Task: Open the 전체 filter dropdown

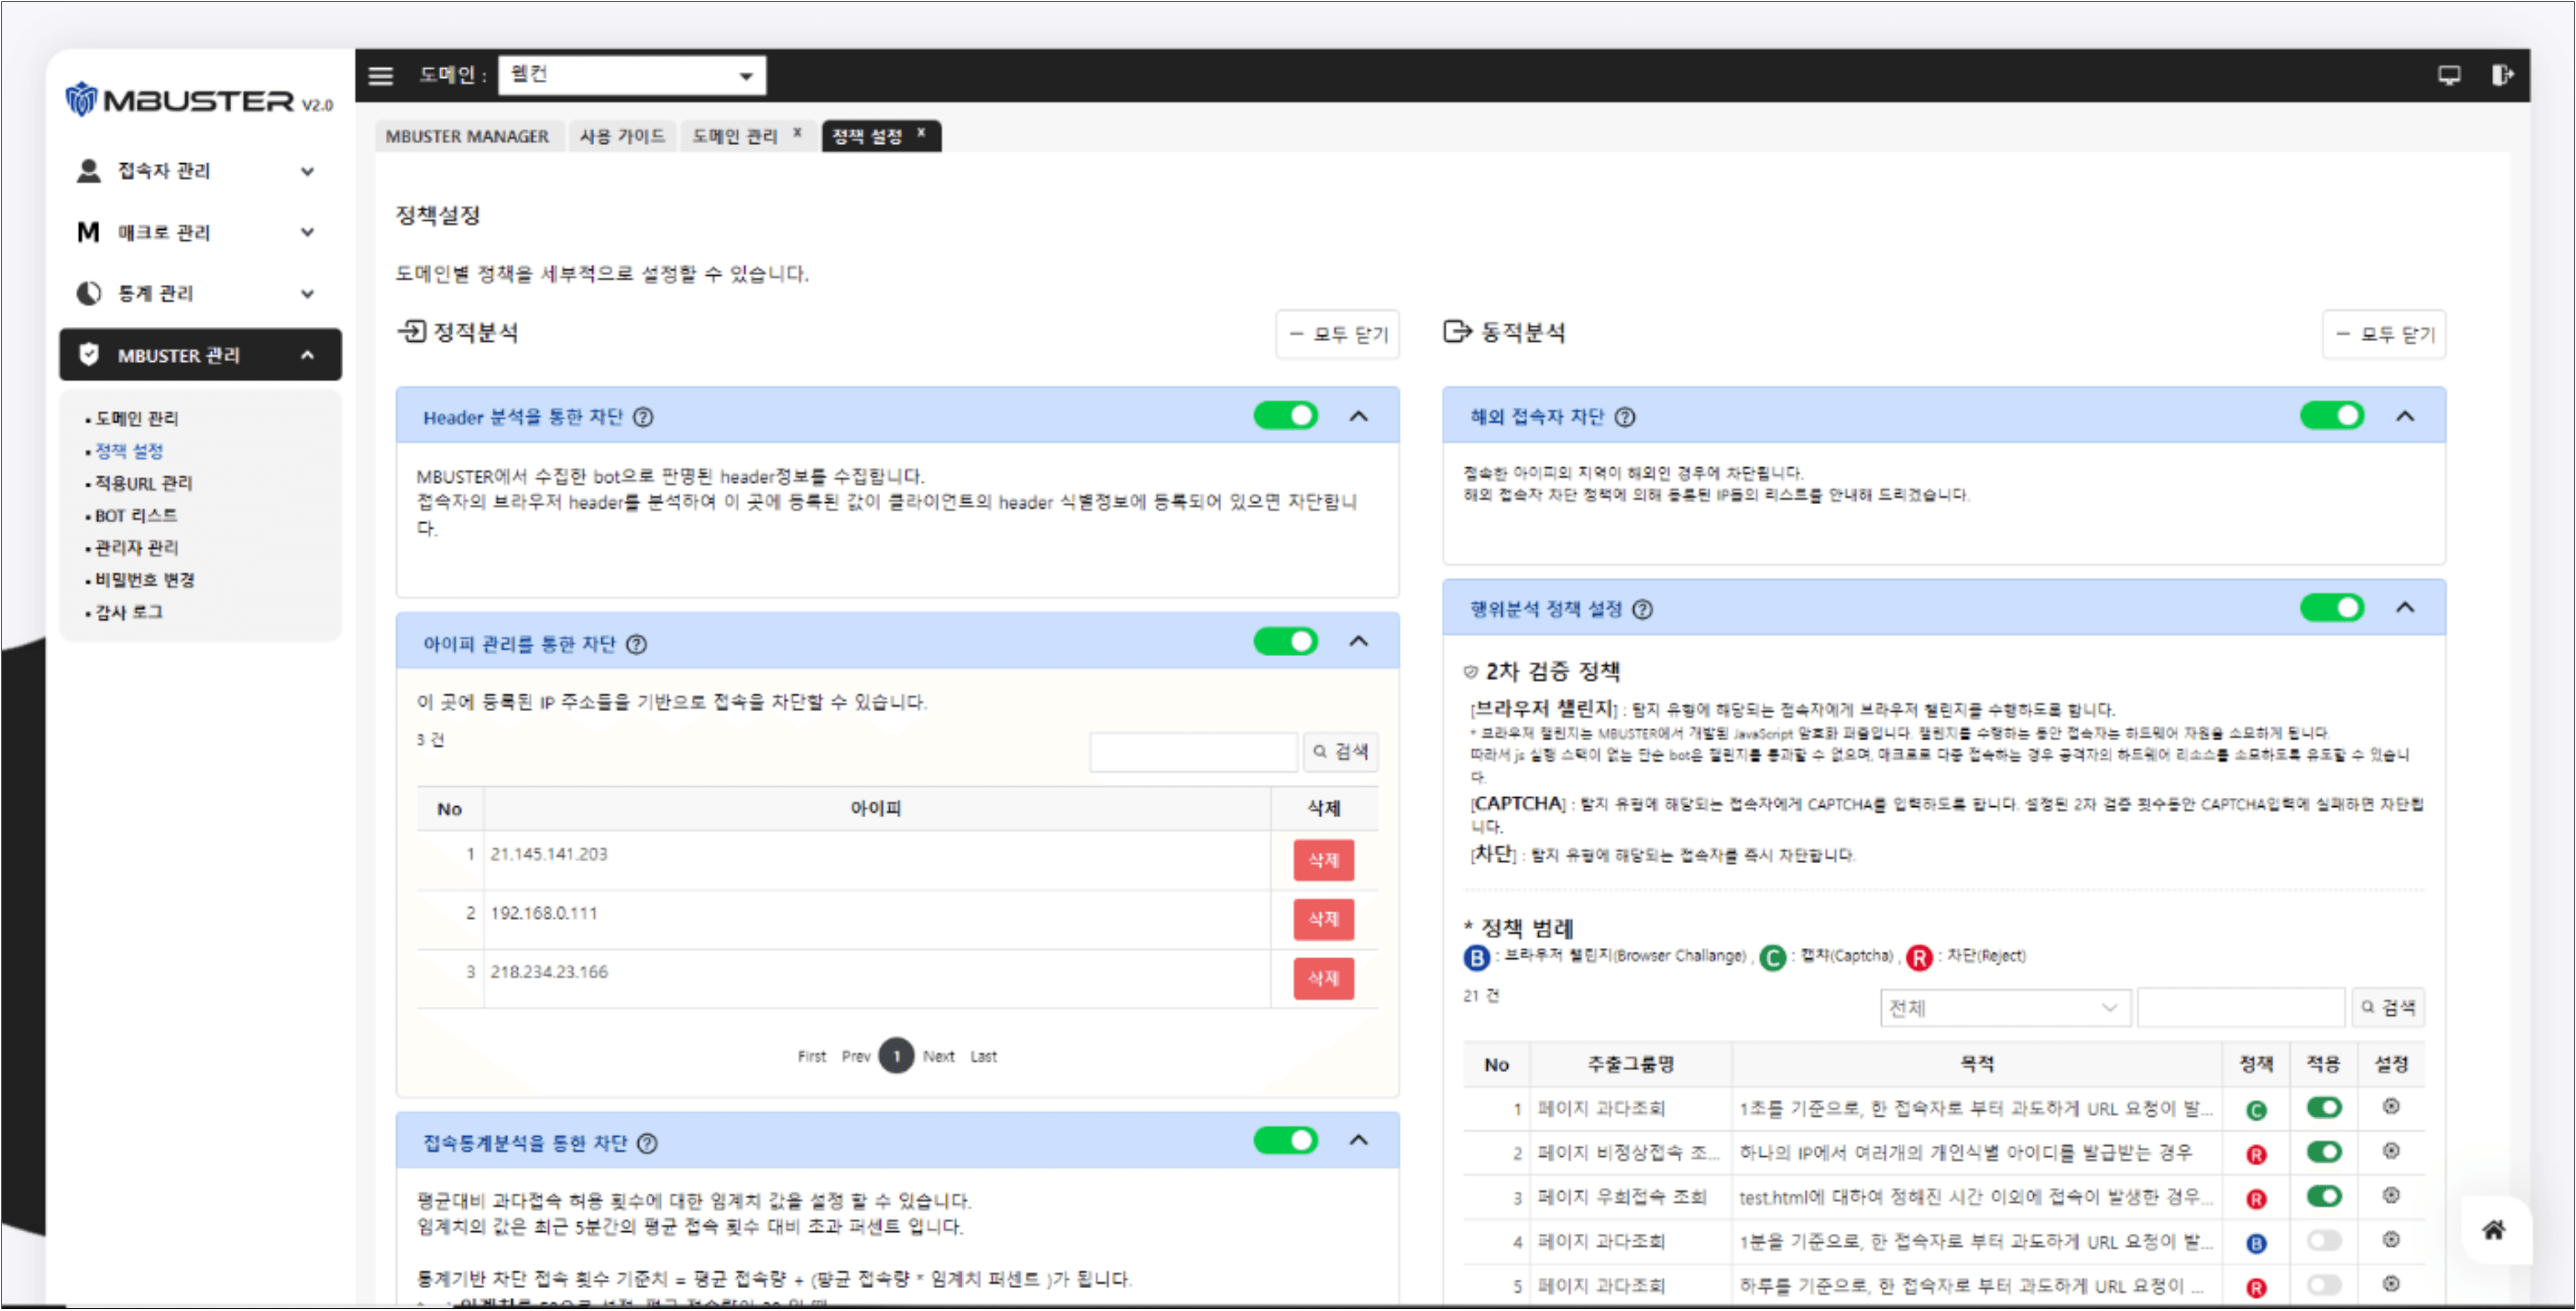Action: pos(2005,1008)
